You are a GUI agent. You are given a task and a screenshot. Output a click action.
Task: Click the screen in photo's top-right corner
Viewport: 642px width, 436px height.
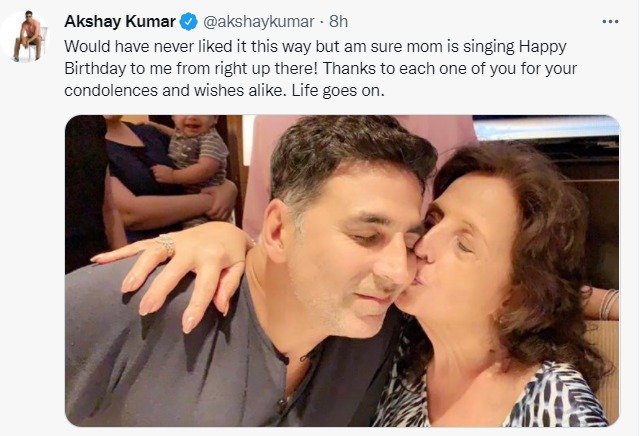pyautogui.click(x=545, y=128)
